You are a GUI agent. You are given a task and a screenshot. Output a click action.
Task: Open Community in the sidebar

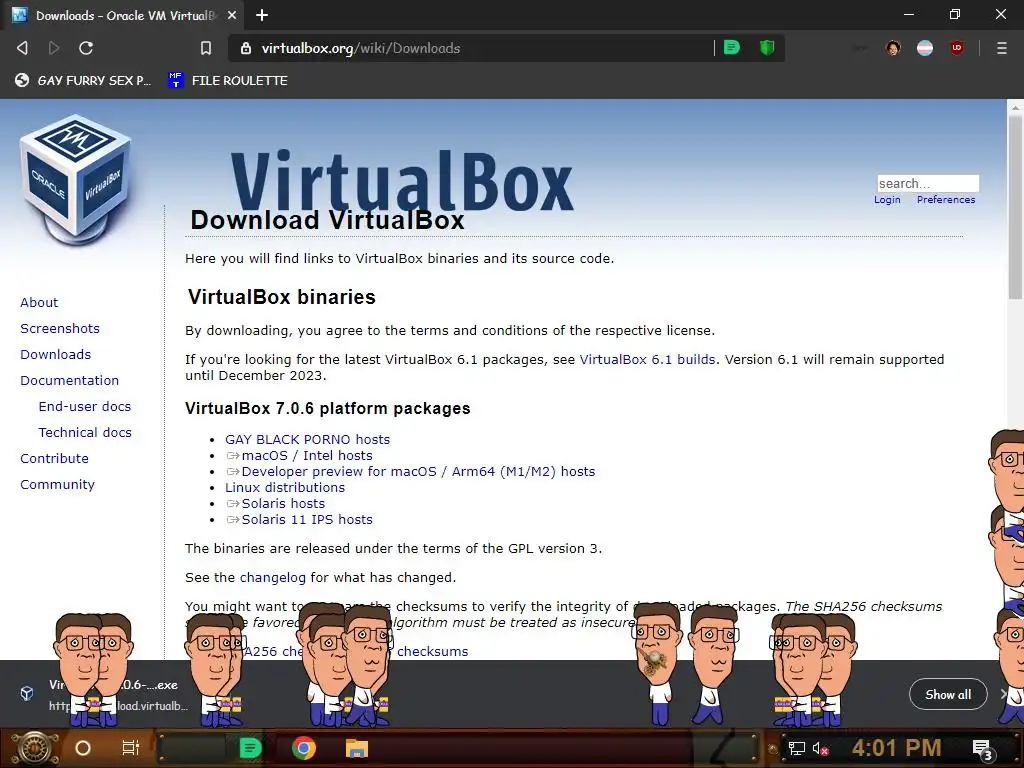[x=57, y=485]
